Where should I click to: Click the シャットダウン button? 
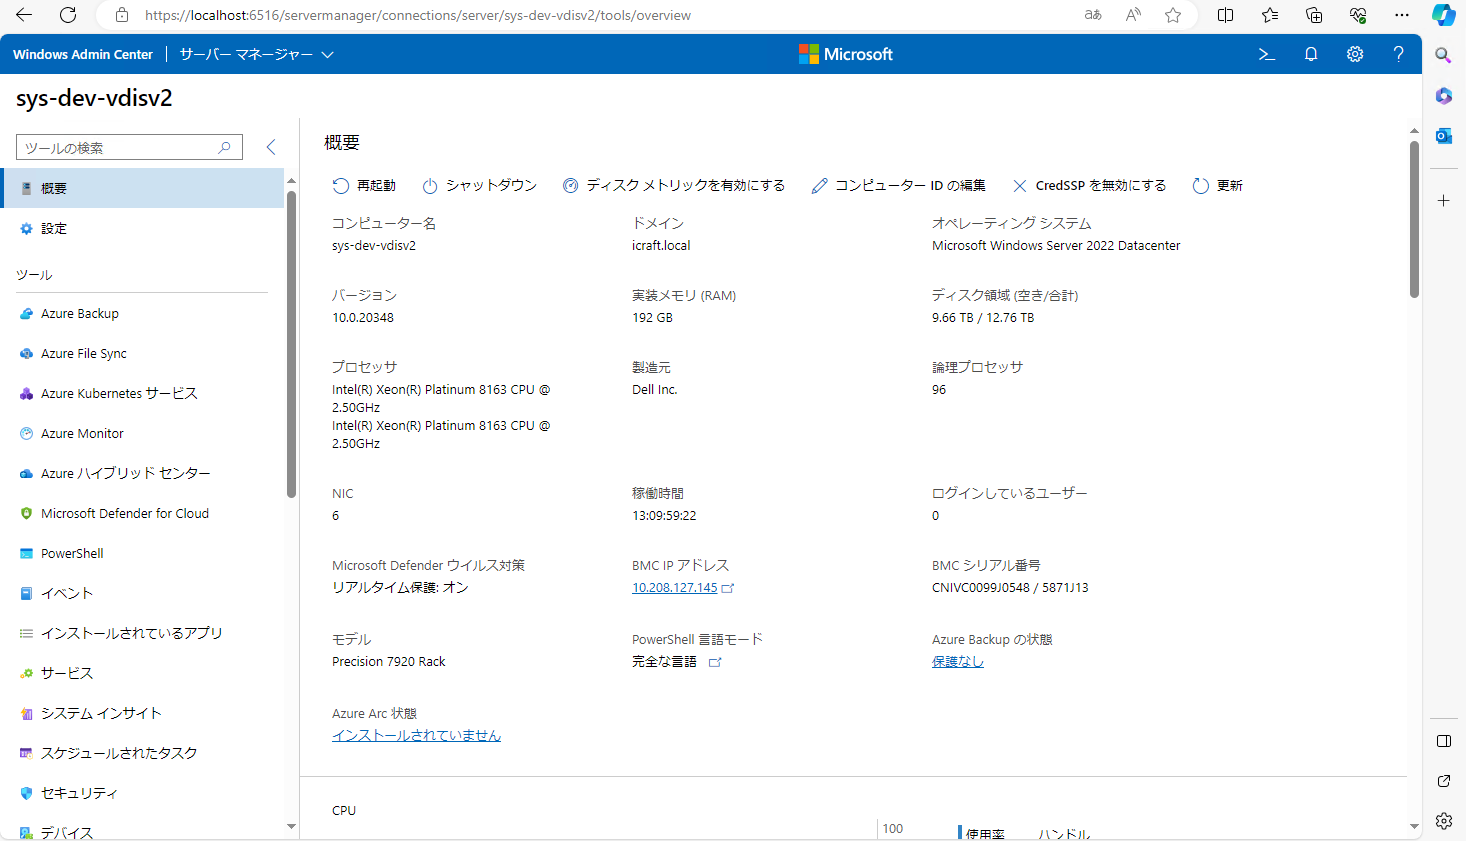pyautogui.click(x=479, y=185)
